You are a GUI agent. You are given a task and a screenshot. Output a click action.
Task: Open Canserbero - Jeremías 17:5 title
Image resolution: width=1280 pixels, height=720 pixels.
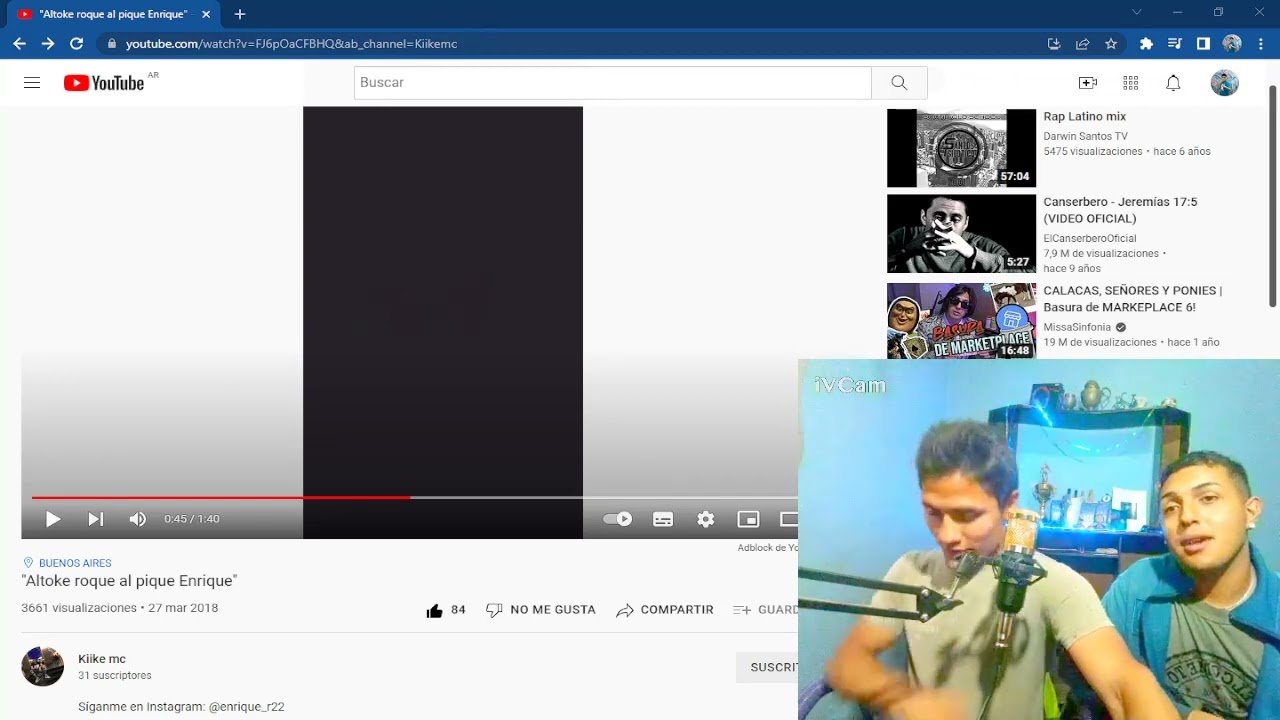coord(1120,210)
